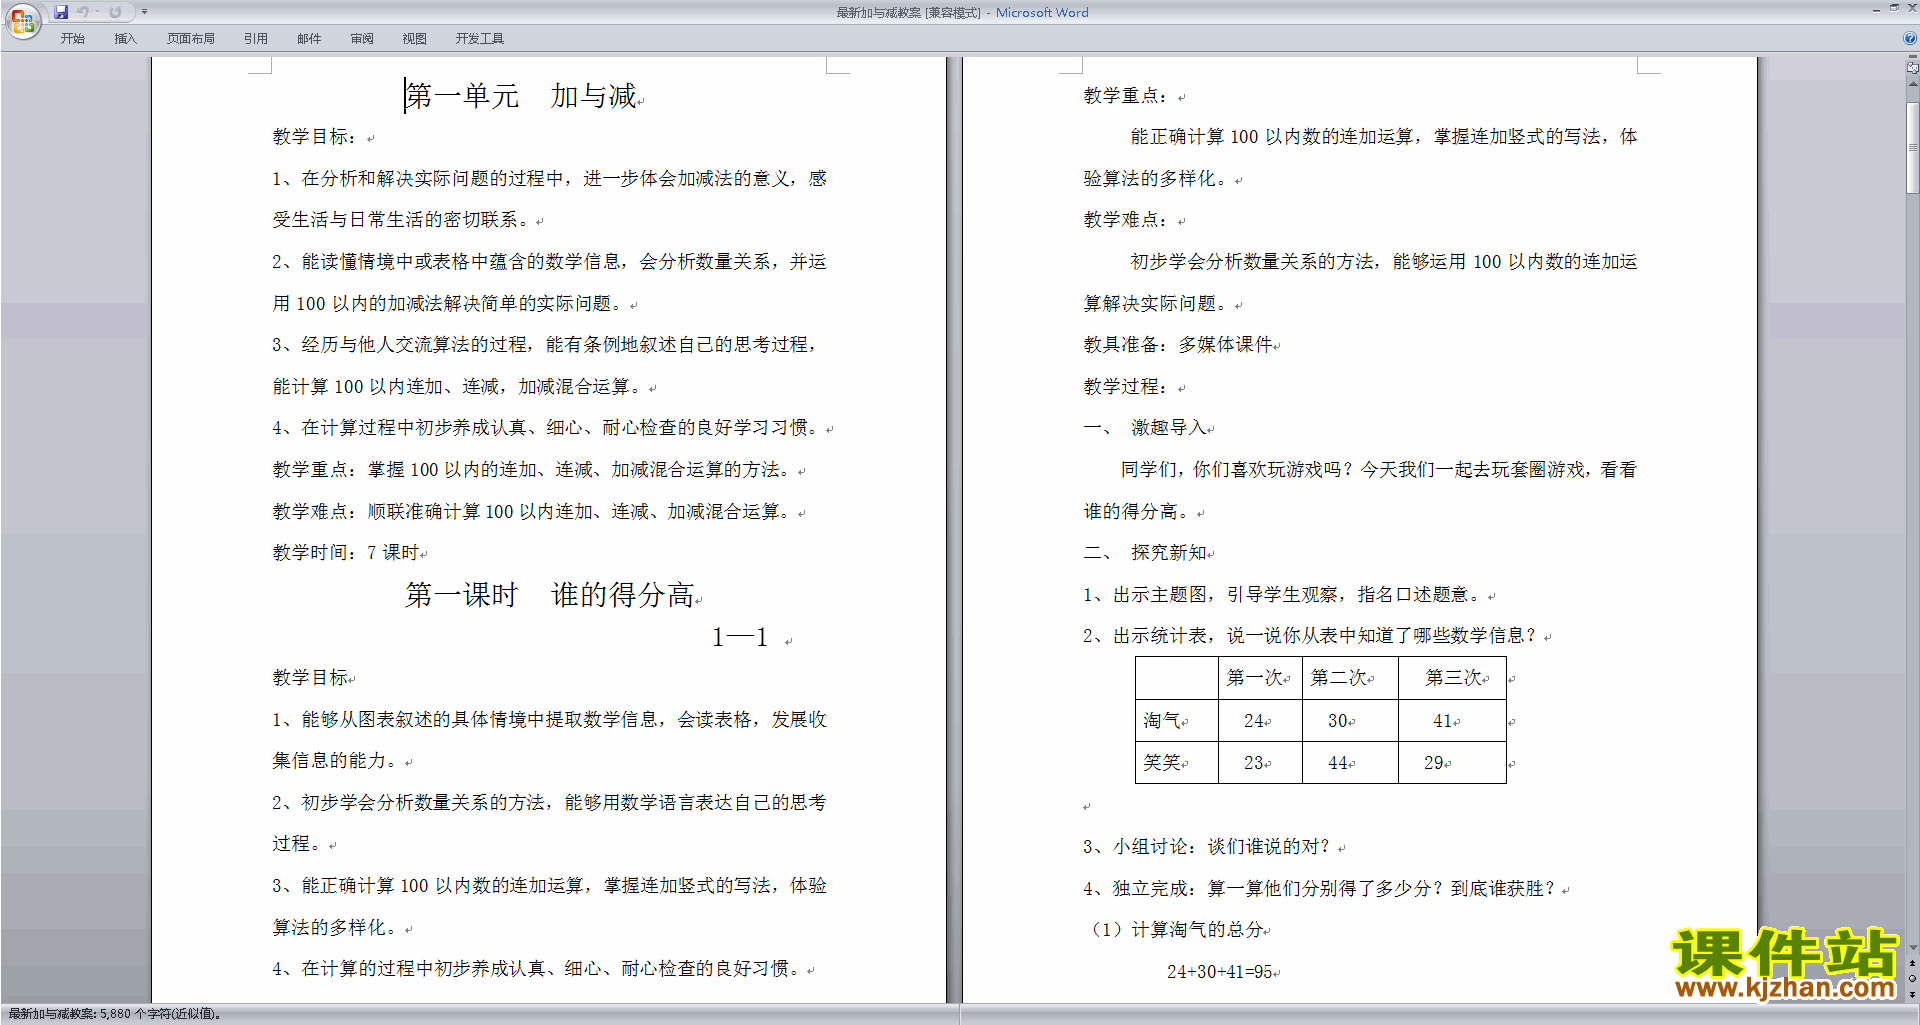1920x1025 pixels.
Task: Switch to 页面布局 ribbon tab
Action: point(190,38)
